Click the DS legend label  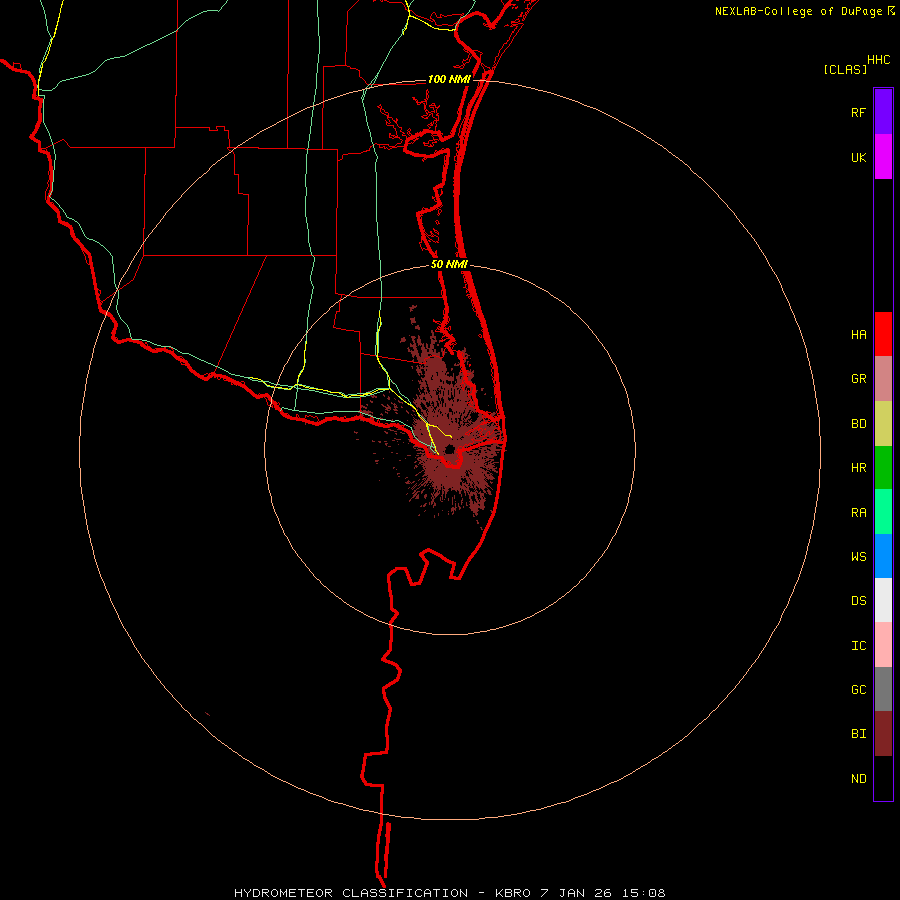tap(858, 601)
